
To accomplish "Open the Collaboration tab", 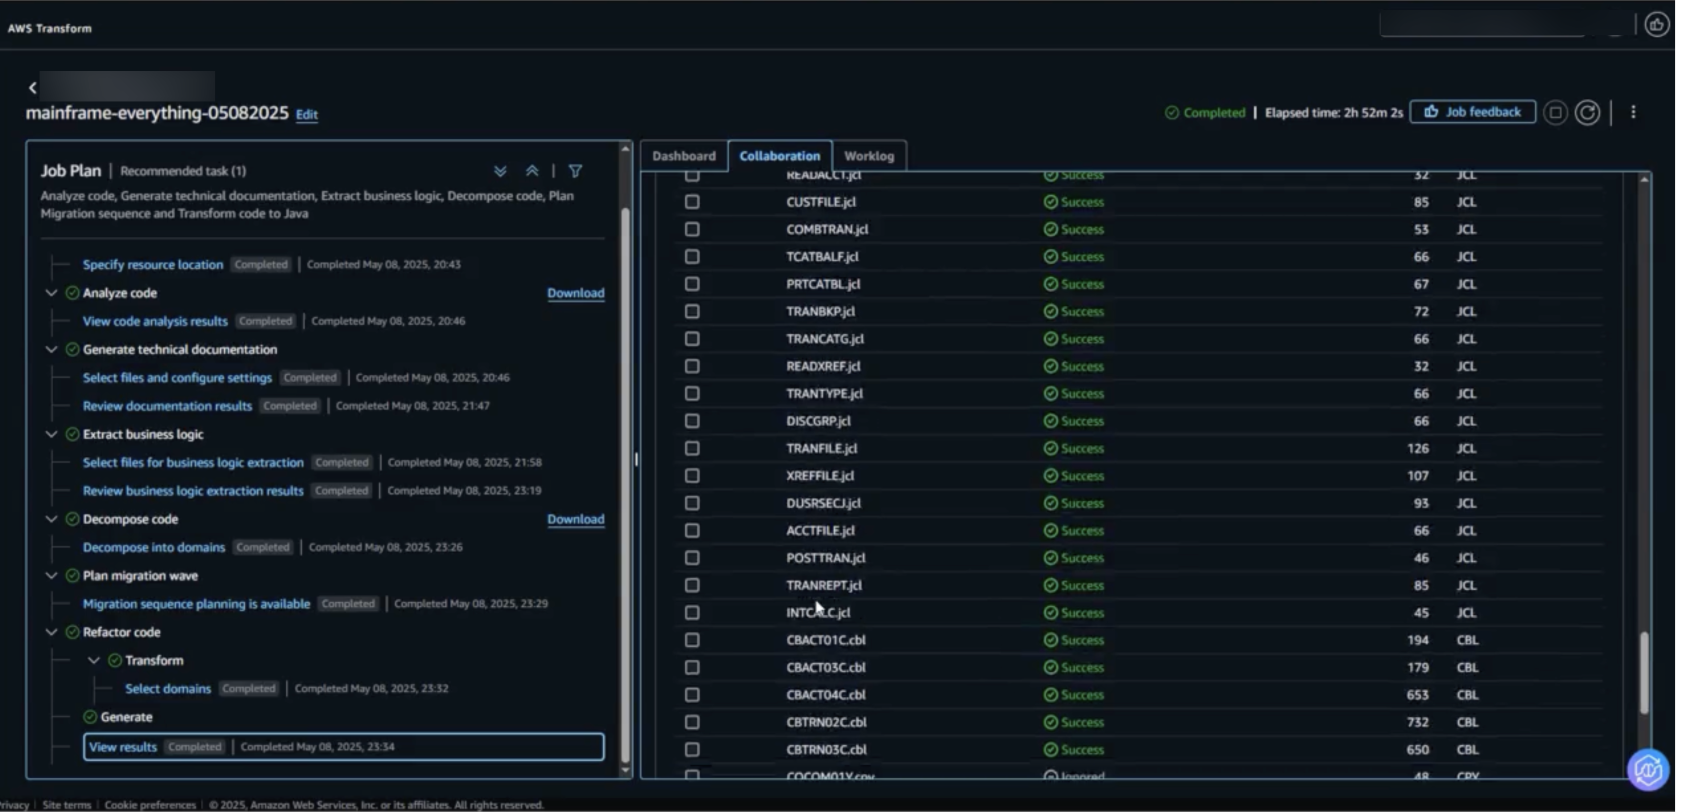I will tap(780, 156).
